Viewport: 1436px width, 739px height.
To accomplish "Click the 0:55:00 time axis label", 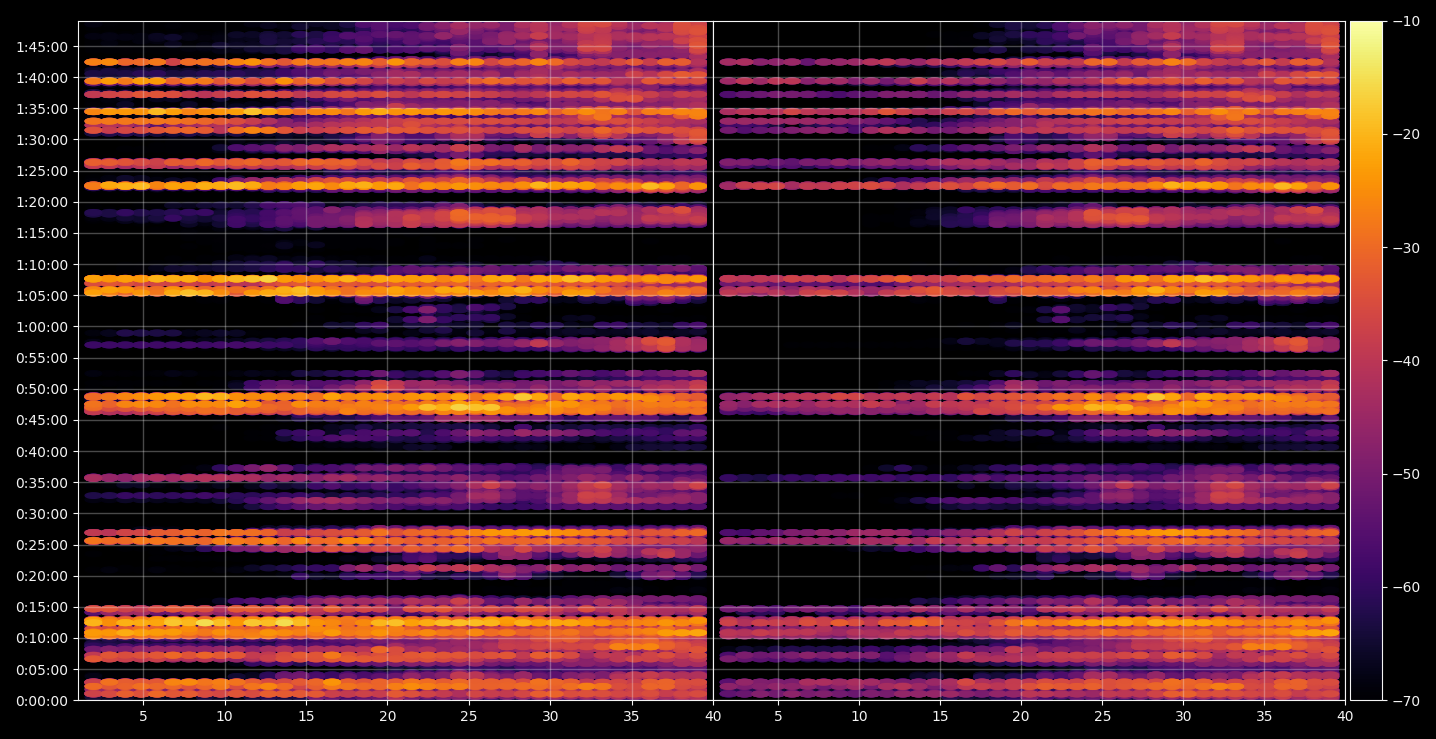I will click(42, 358).
